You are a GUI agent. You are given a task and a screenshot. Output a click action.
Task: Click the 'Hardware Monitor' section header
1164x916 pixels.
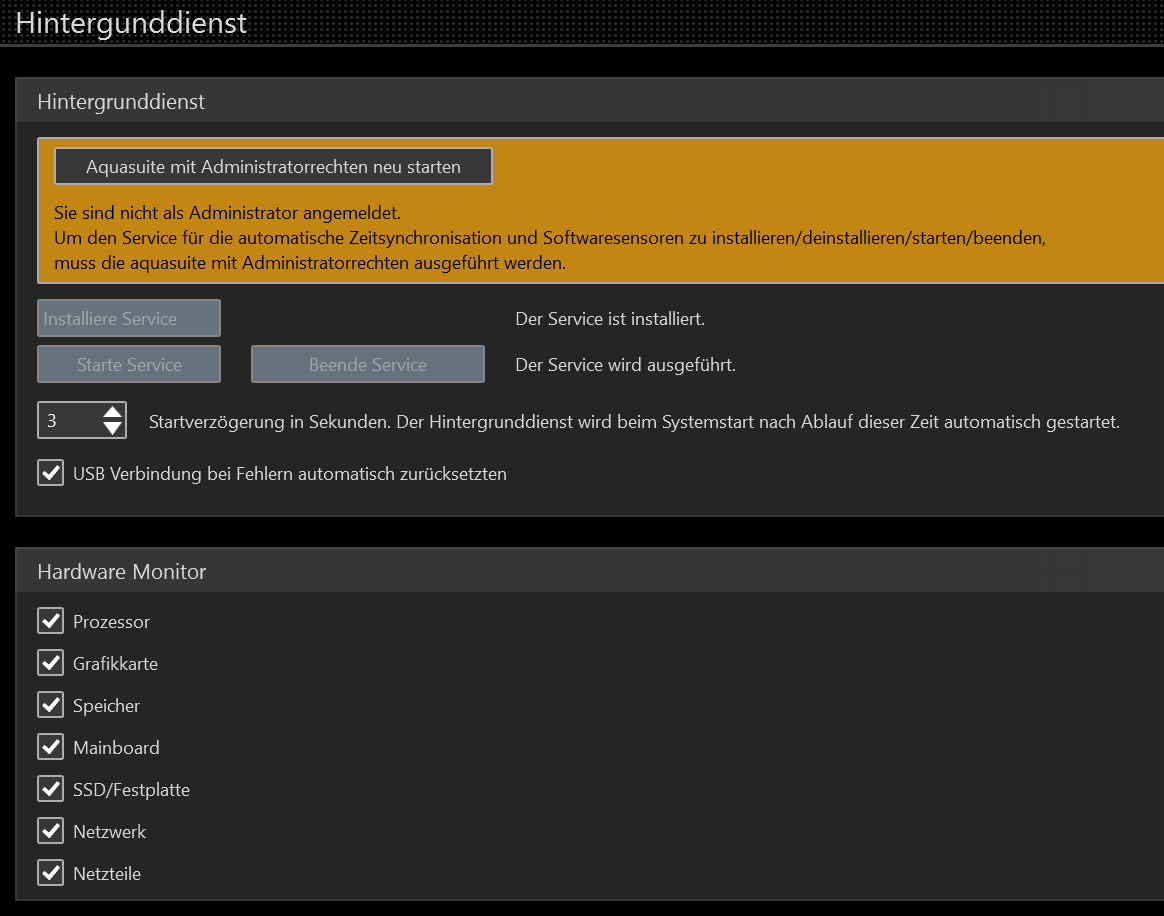point(590,571)
